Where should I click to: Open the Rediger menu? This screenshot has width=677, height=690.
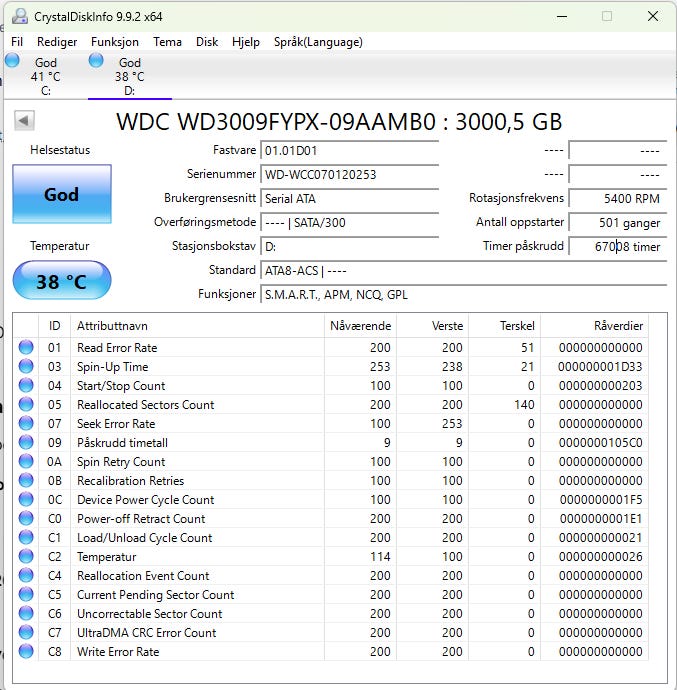pos(57,42)
